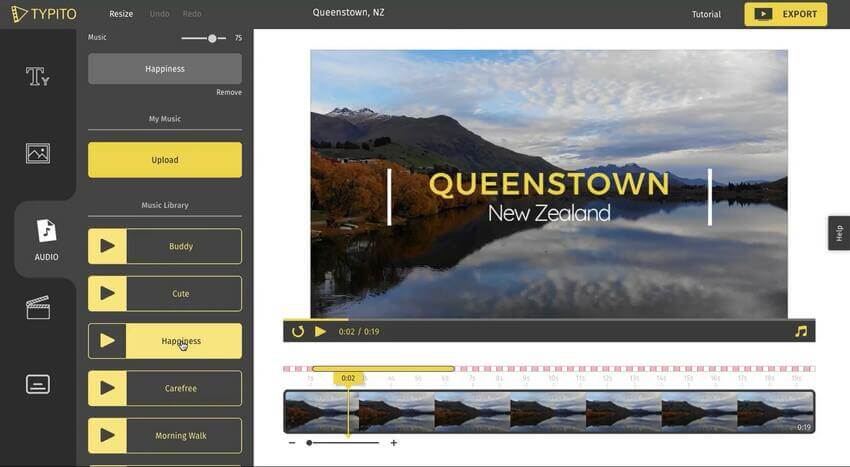Screen dimensions: 850x467
Task: Select the QUEENSTOWN title text on canvas
Action: 549,183
